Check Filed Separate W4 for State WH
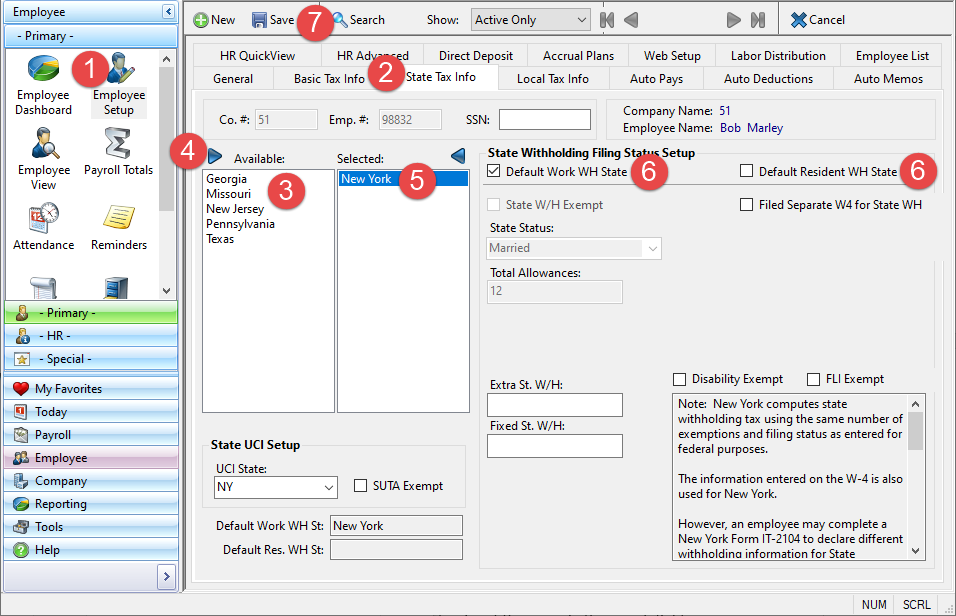This screenshot has height=616, width=956. tap(746, 204)
